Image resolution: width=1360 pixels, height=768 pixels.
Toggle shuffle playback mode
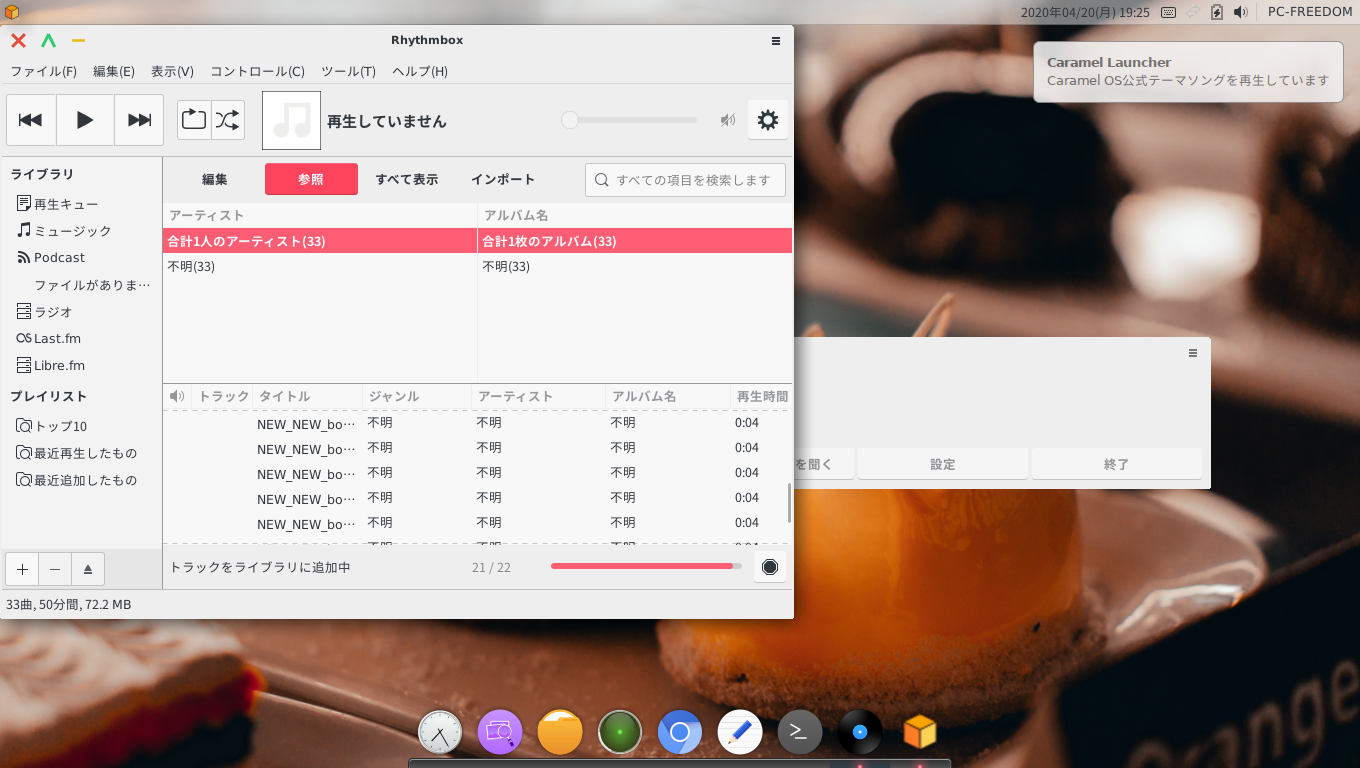[228, 120]
